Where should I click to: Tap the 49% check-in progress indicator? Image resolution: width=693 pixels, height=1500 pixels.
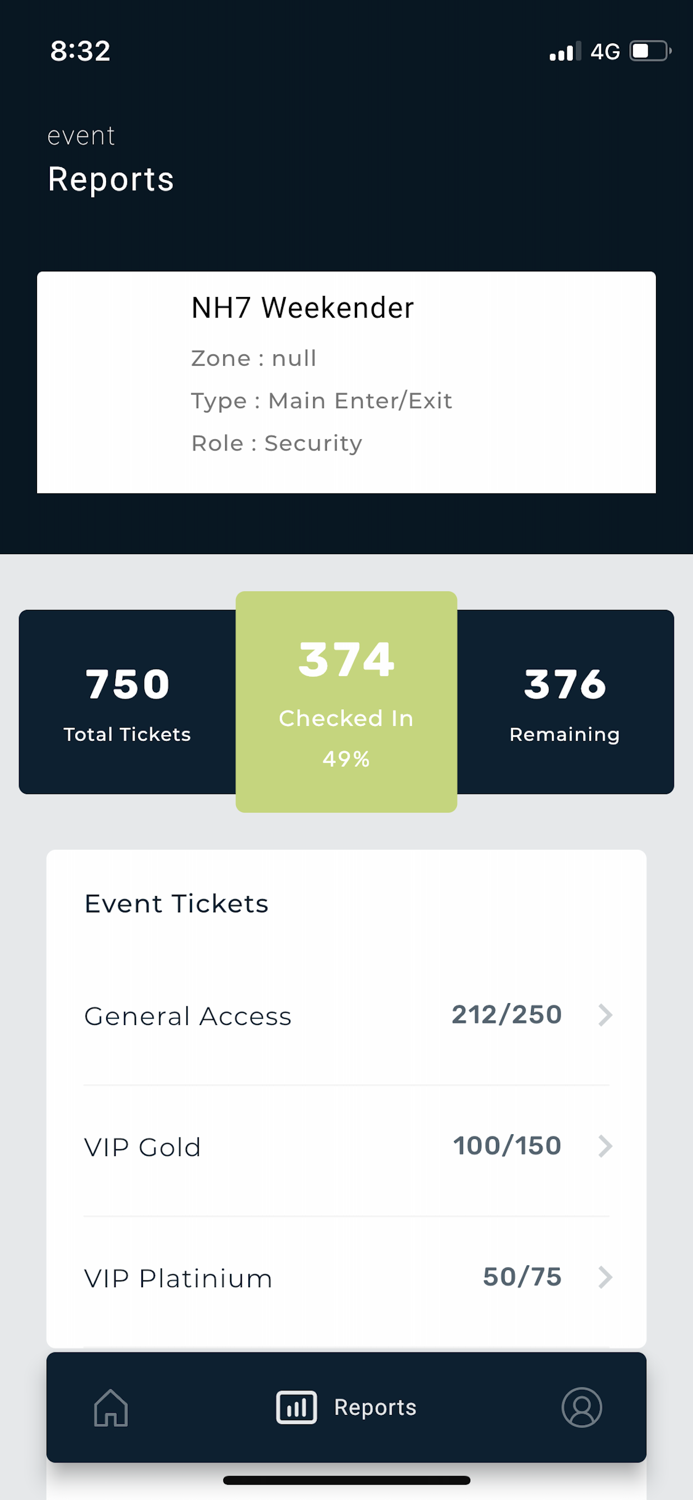coord(346,759)
